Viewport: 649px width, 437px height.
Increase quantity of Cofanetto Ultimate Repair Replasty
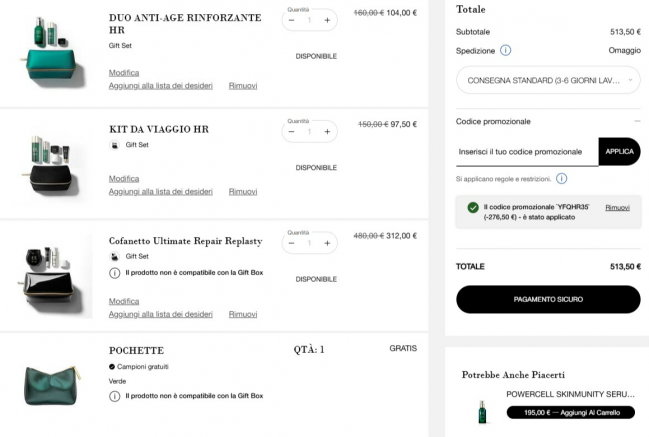pos(327,243)
